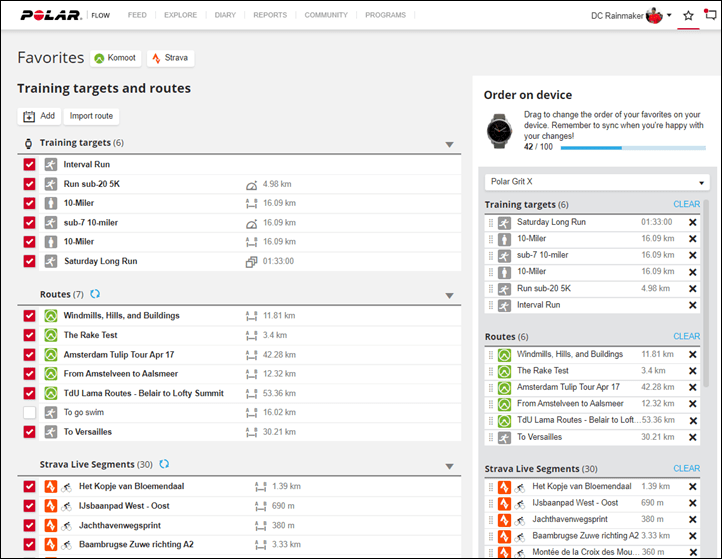Open the Polar Grit X device dropdown
This screenshot has width=722, height=559.
pyautogui.click(x=597, y=182)
